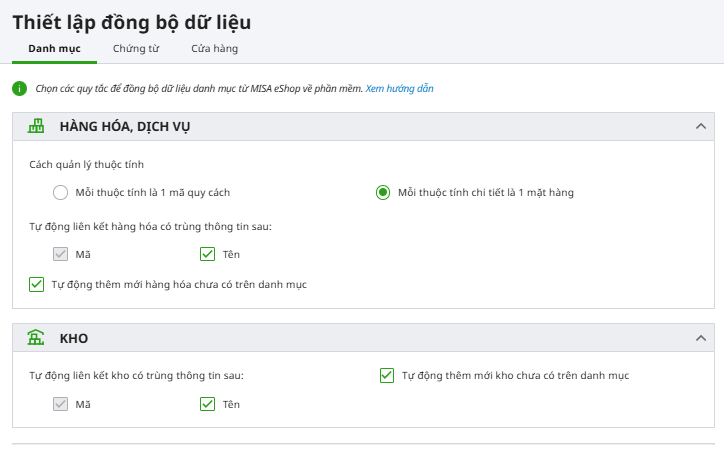Collapse the KHO section chevron

coord(700,338)
